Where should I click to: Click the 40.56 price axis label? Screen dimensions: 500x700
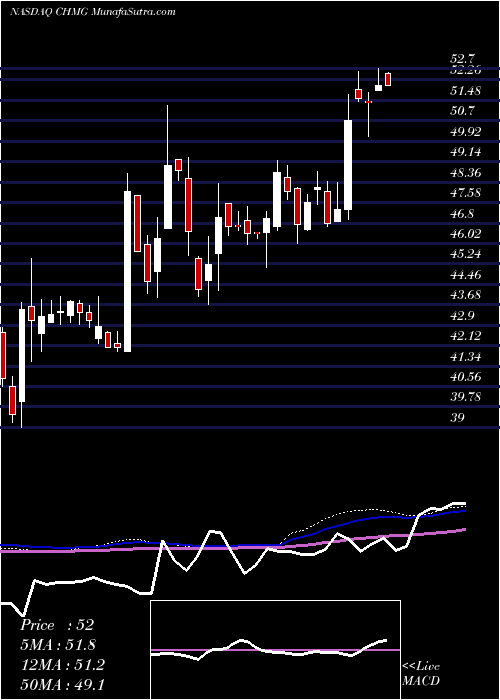466,377
